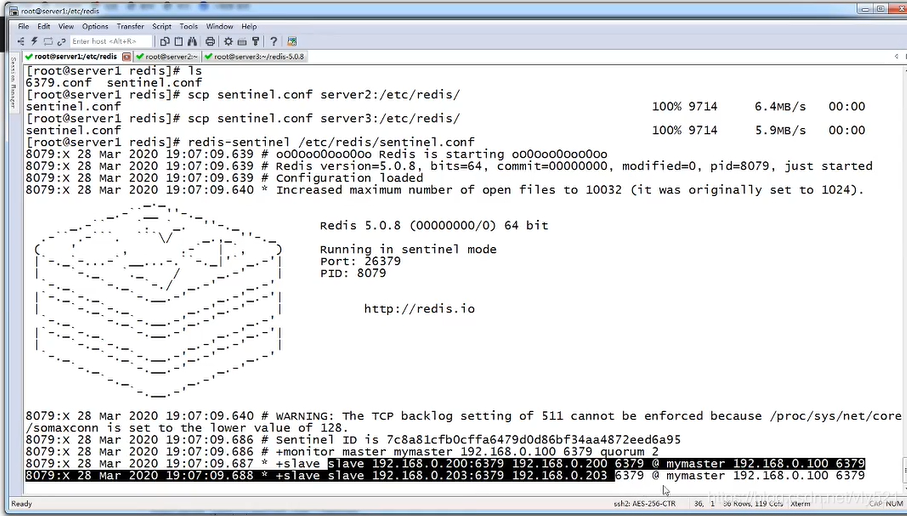Click the rightmost picture toolbar icon
This screenshot has height=516, width=907.
pyautogui.click(x=292, y=41)
